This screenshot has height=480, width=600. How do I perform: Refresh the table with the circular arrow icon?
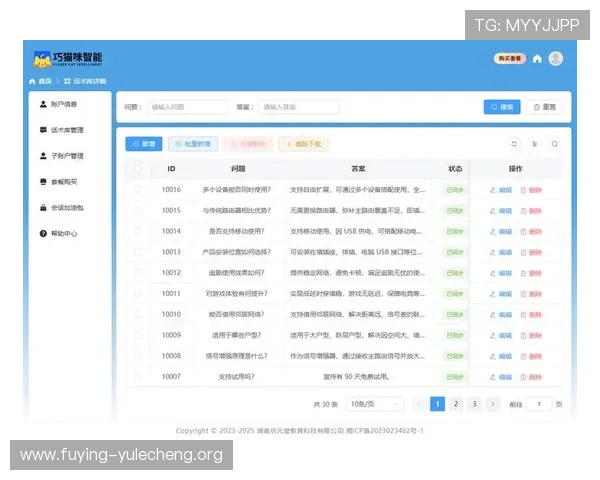[514, 144]
